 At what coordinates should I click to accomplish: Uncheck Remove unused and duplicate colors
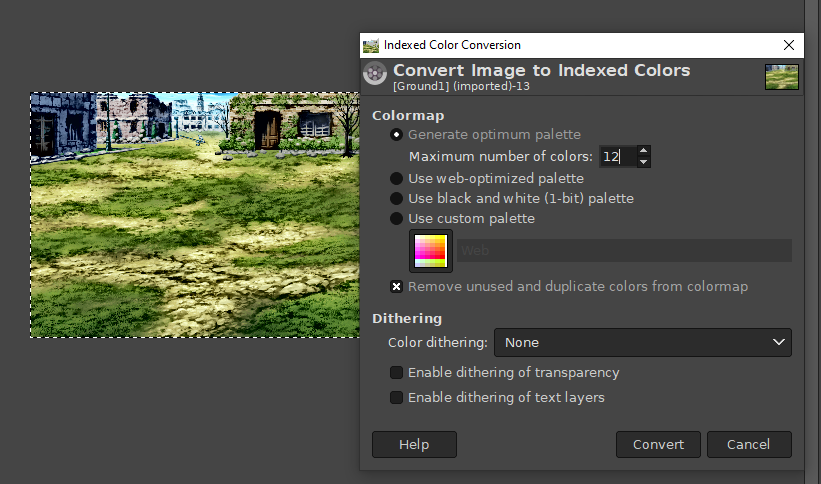click(396, 287)
